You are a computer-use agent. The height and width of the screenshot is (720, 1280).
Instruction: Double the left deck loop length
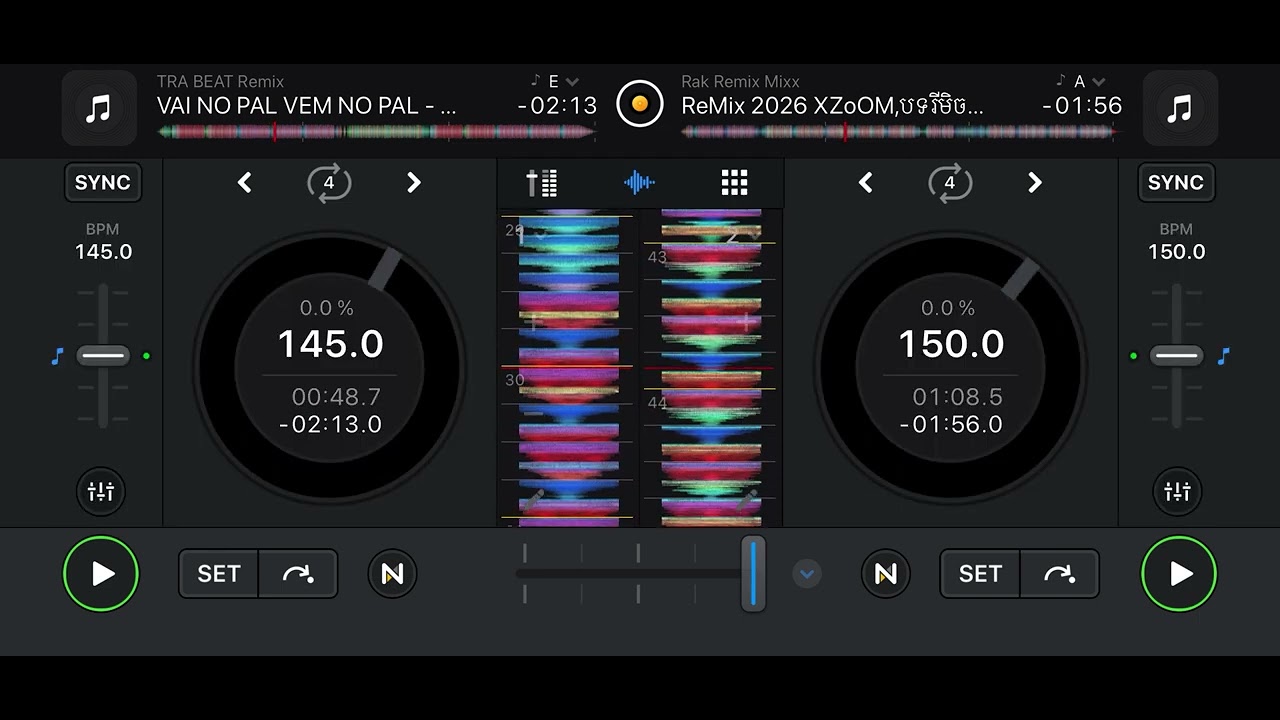(x=413, y=183)
